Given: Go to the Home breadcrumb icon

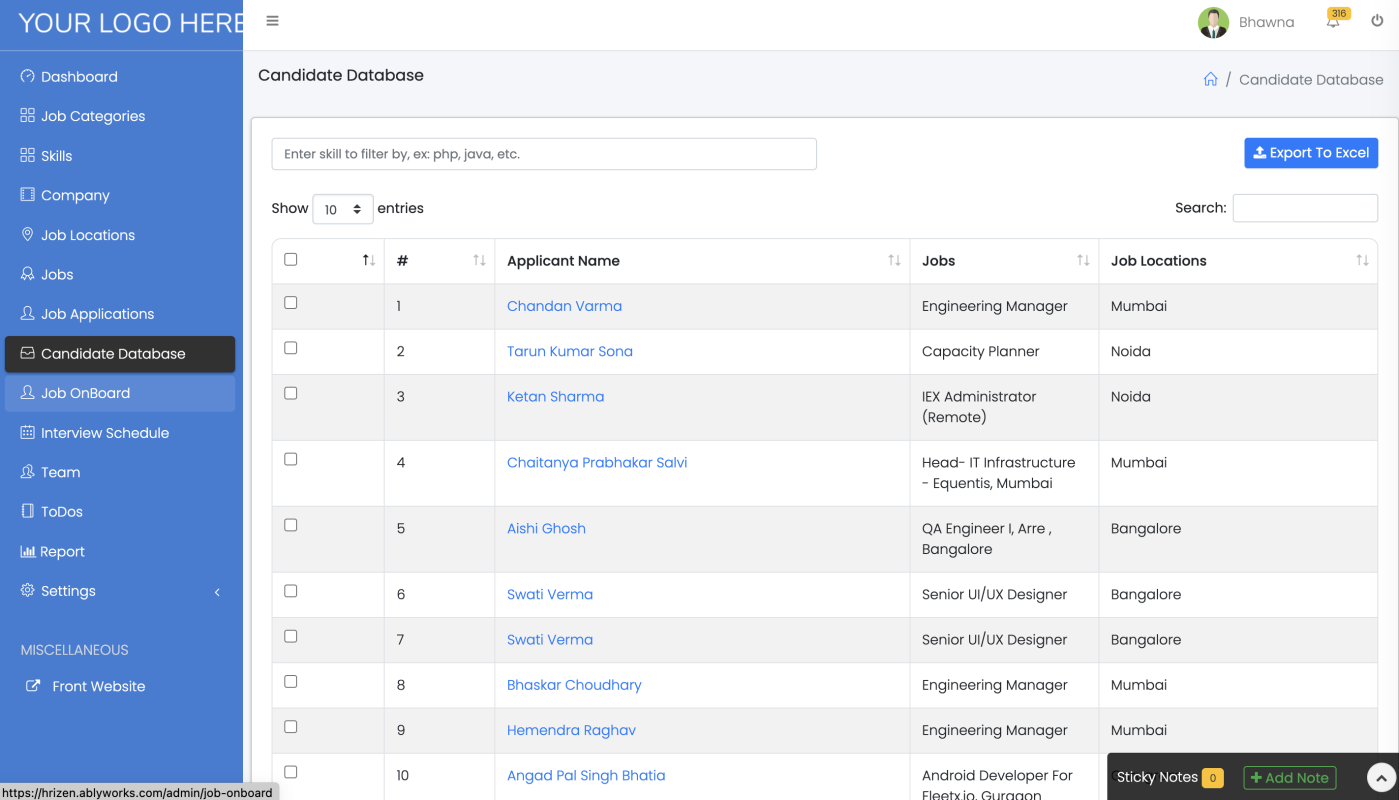Looking at the screenshot, I should [1210, 78].
